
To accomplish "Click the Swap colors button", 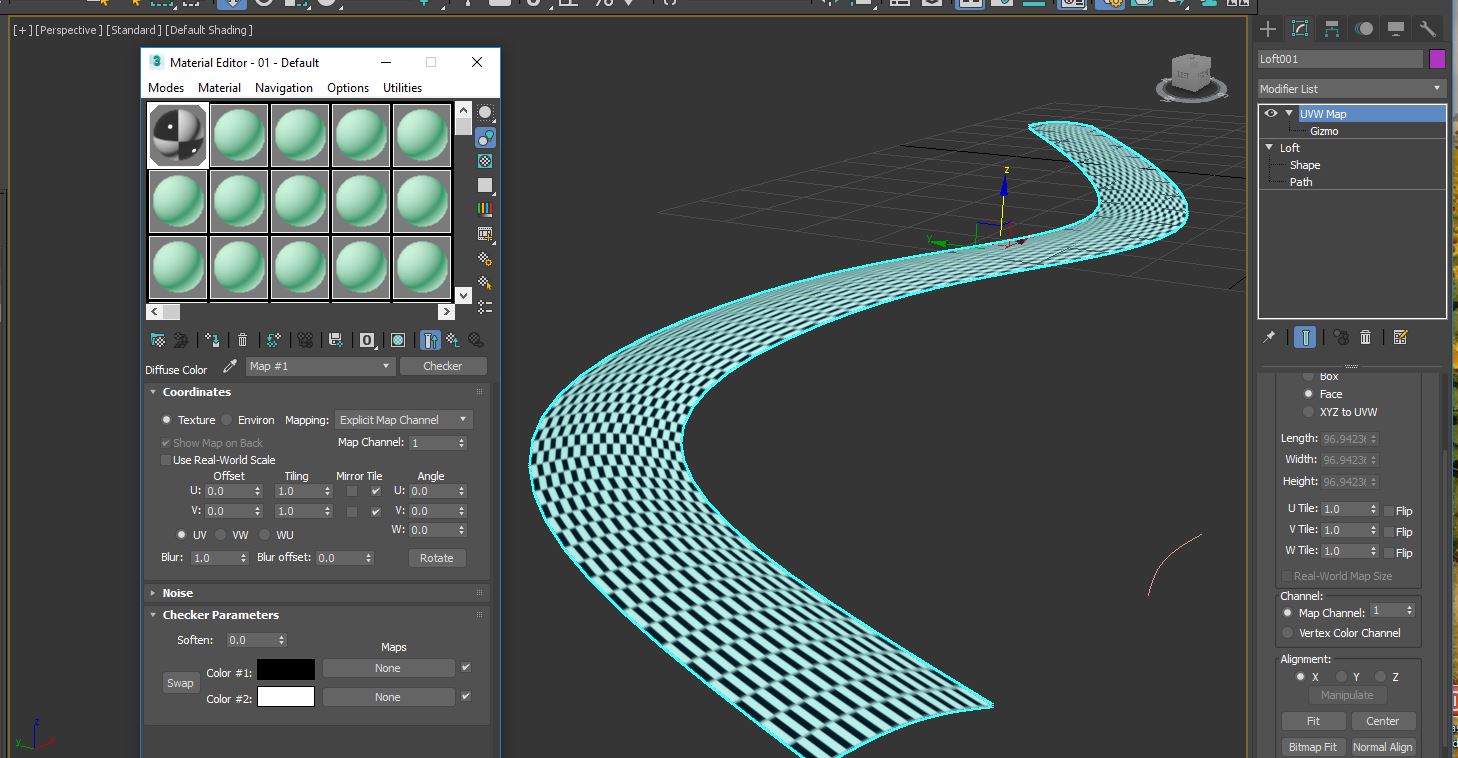I will point(180,683).
